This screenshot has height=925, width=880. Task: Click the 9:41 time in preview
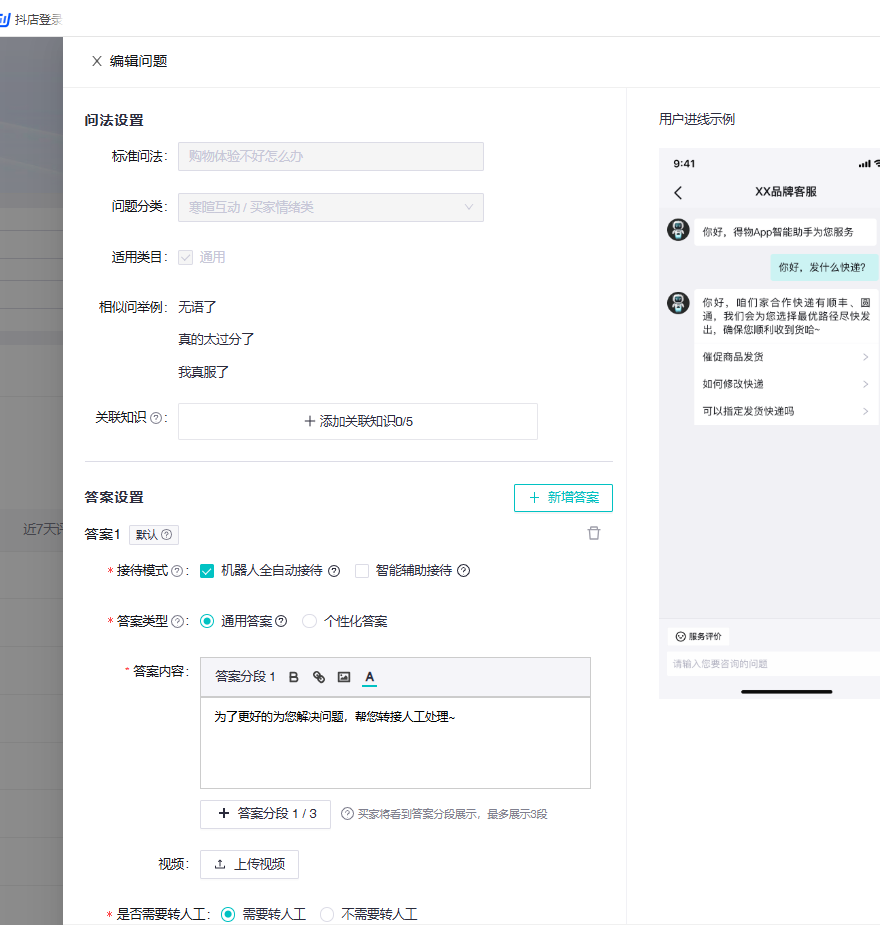point(684,163)
